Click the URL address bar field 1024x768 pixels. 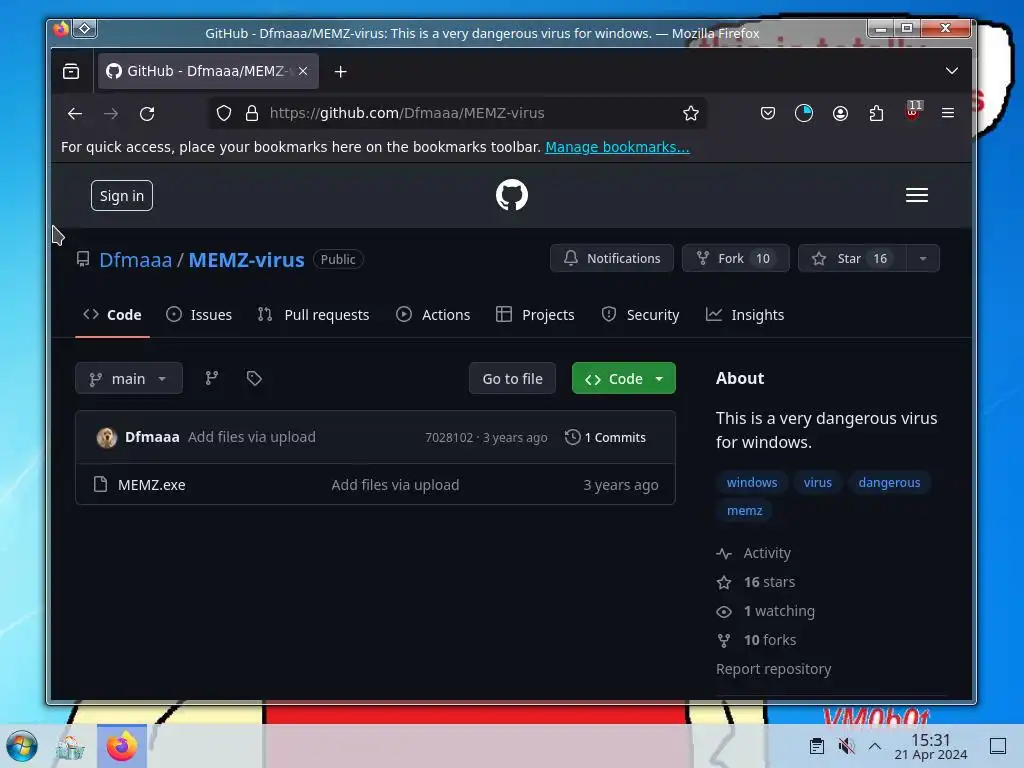(457, 114)
